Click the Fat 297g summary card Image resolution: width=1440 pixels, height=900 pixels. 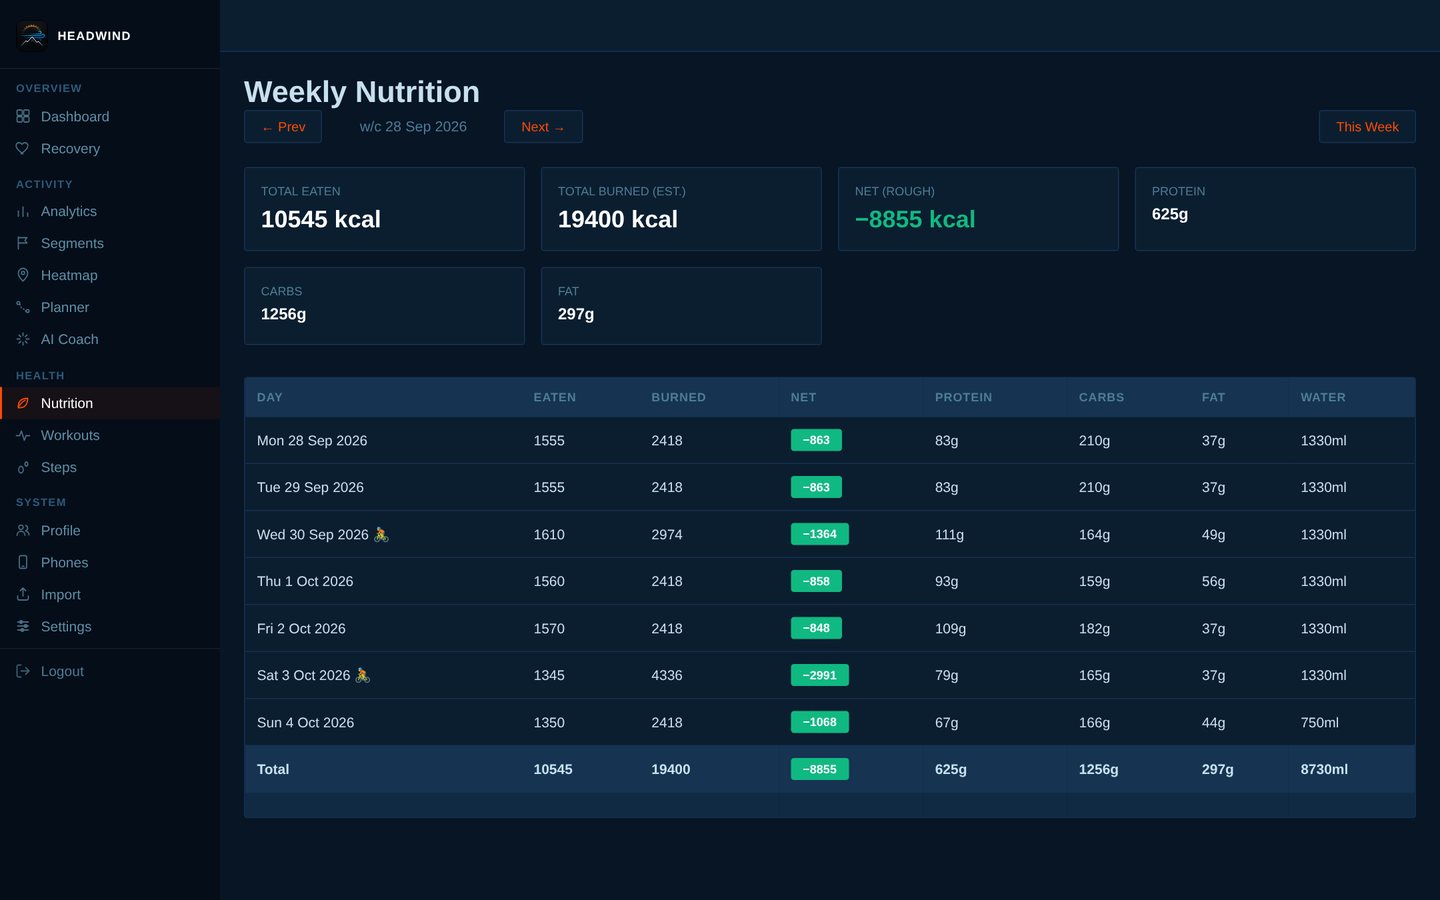681,306
